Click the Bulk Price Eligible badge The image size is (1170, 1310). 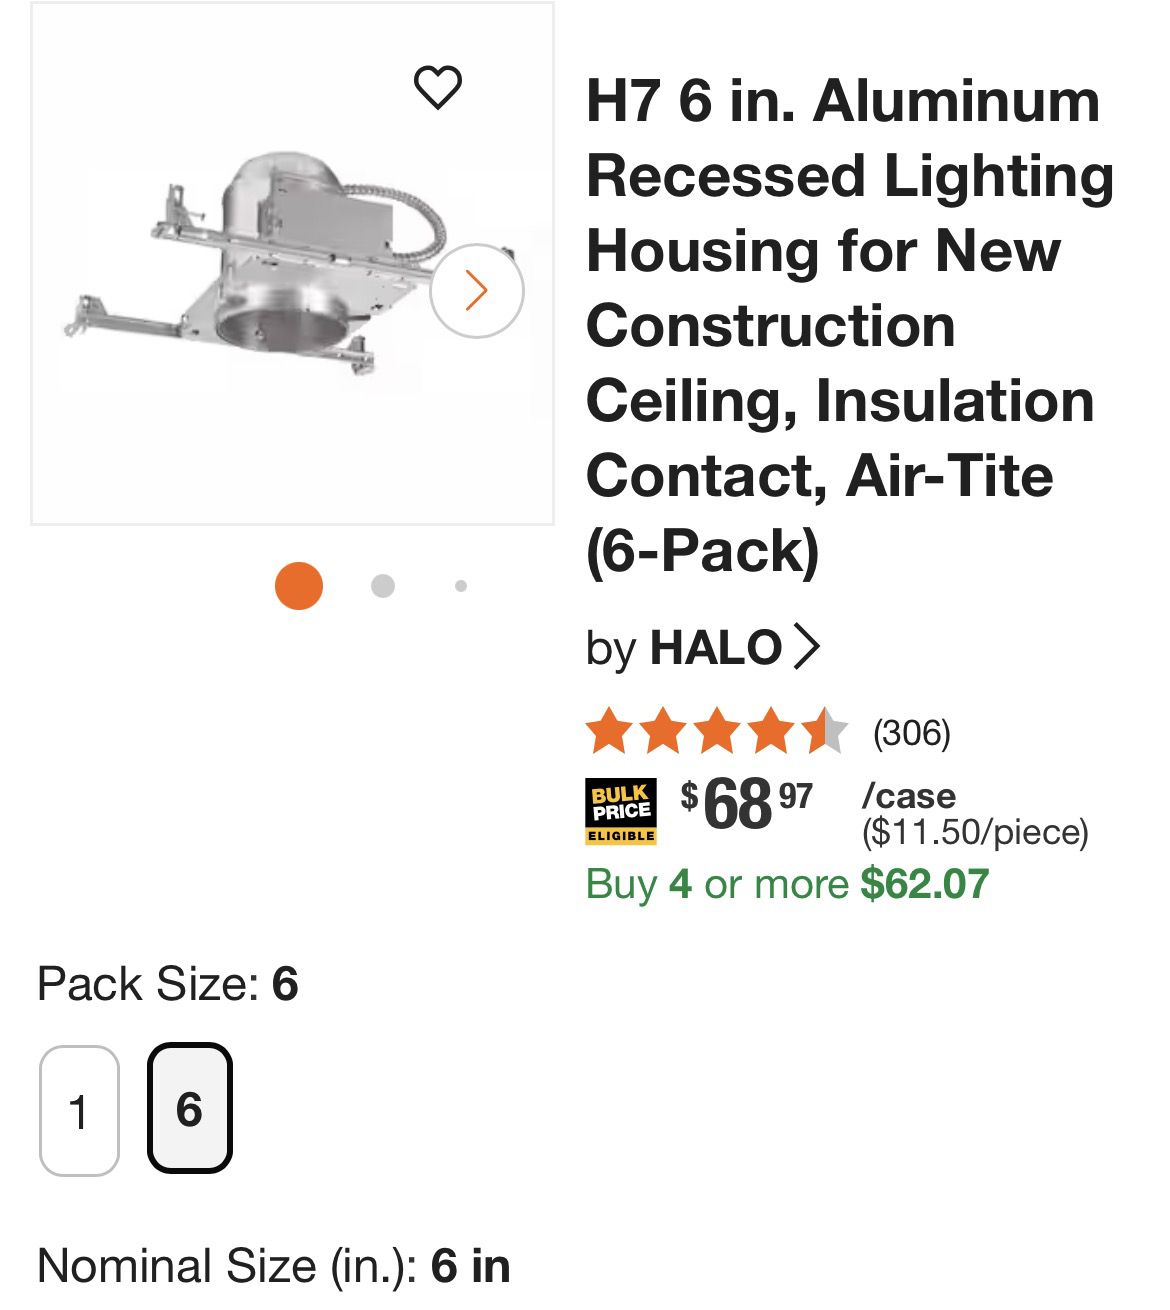point(621,811)
